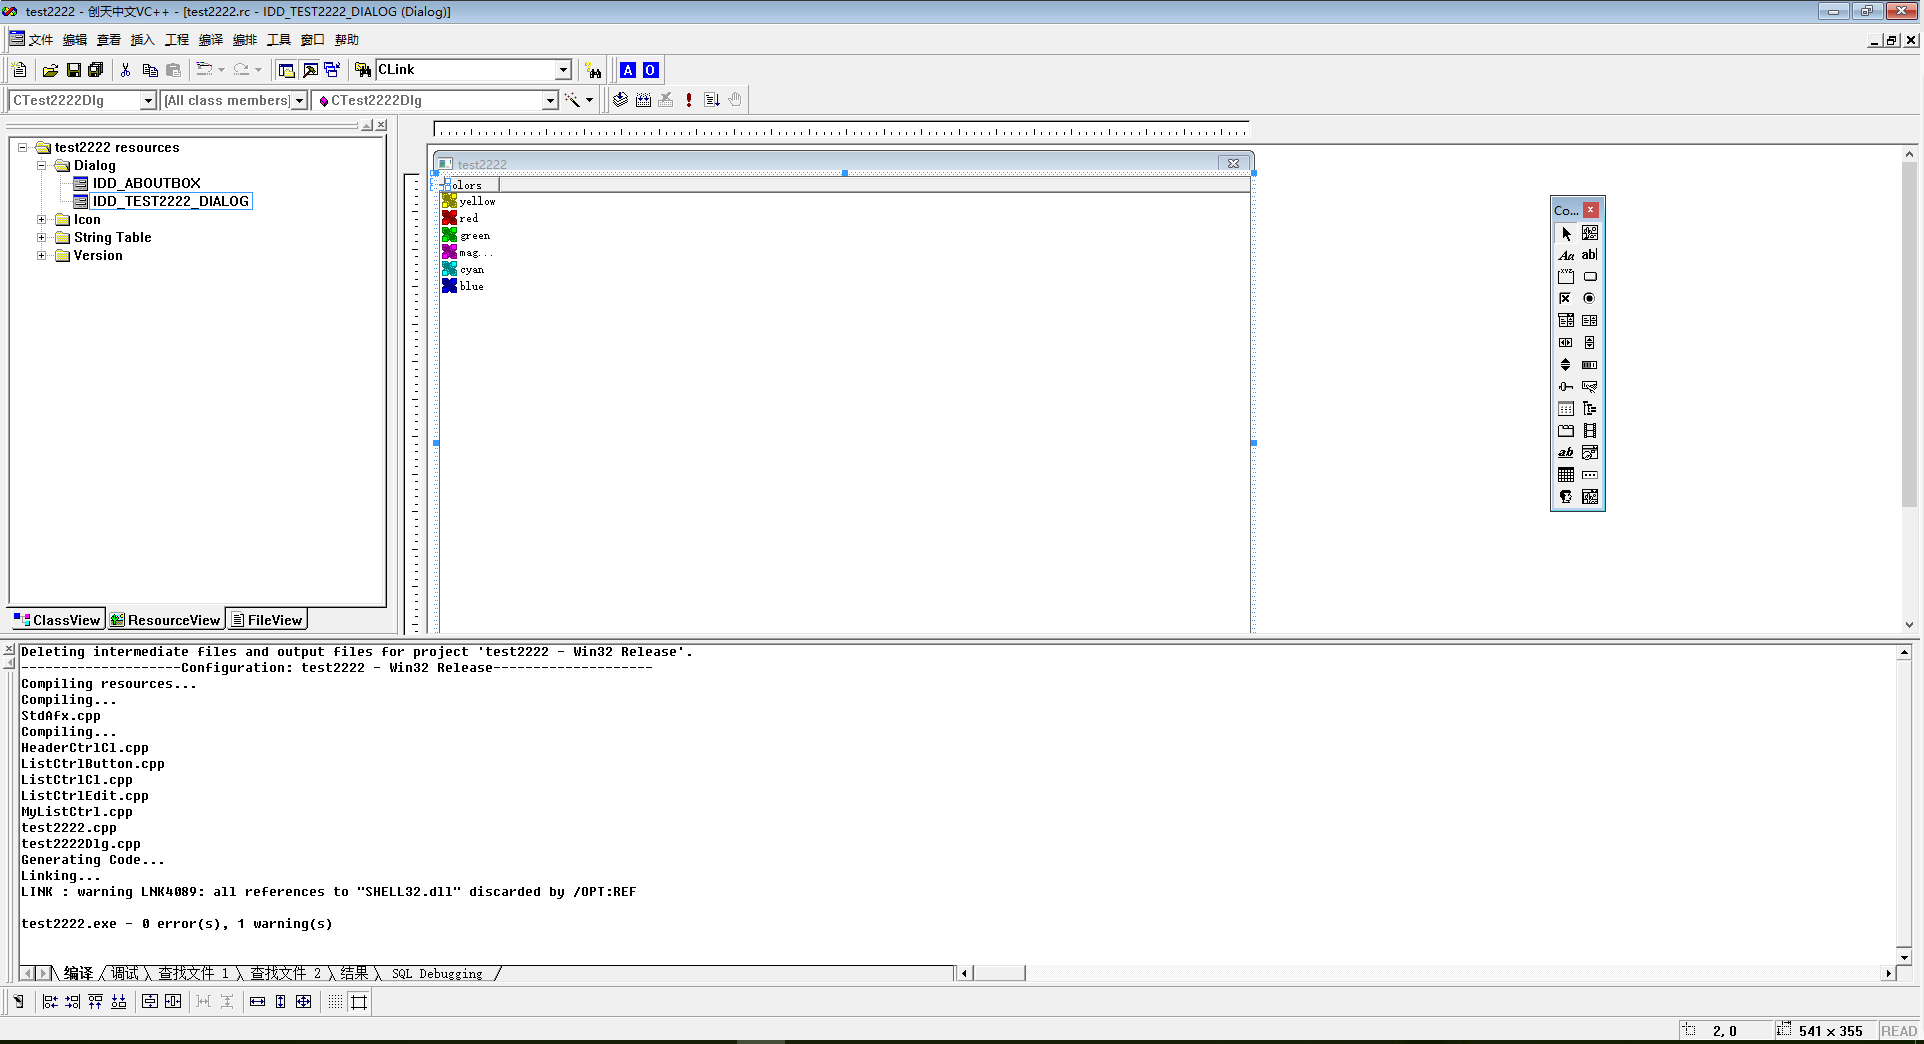Image resolution: width=1924 pixels, height=1044 pixels.
Task: Open the All class members dropdown
Action: tap(298, 100)
